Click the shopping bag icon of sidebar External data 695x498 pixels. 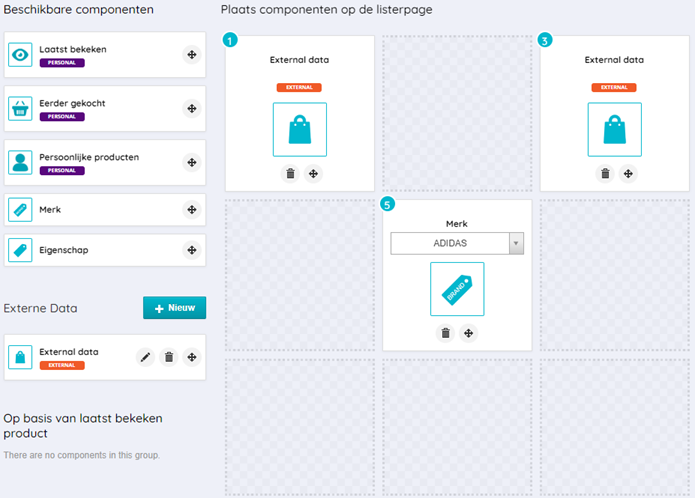[x=20, y=357]
